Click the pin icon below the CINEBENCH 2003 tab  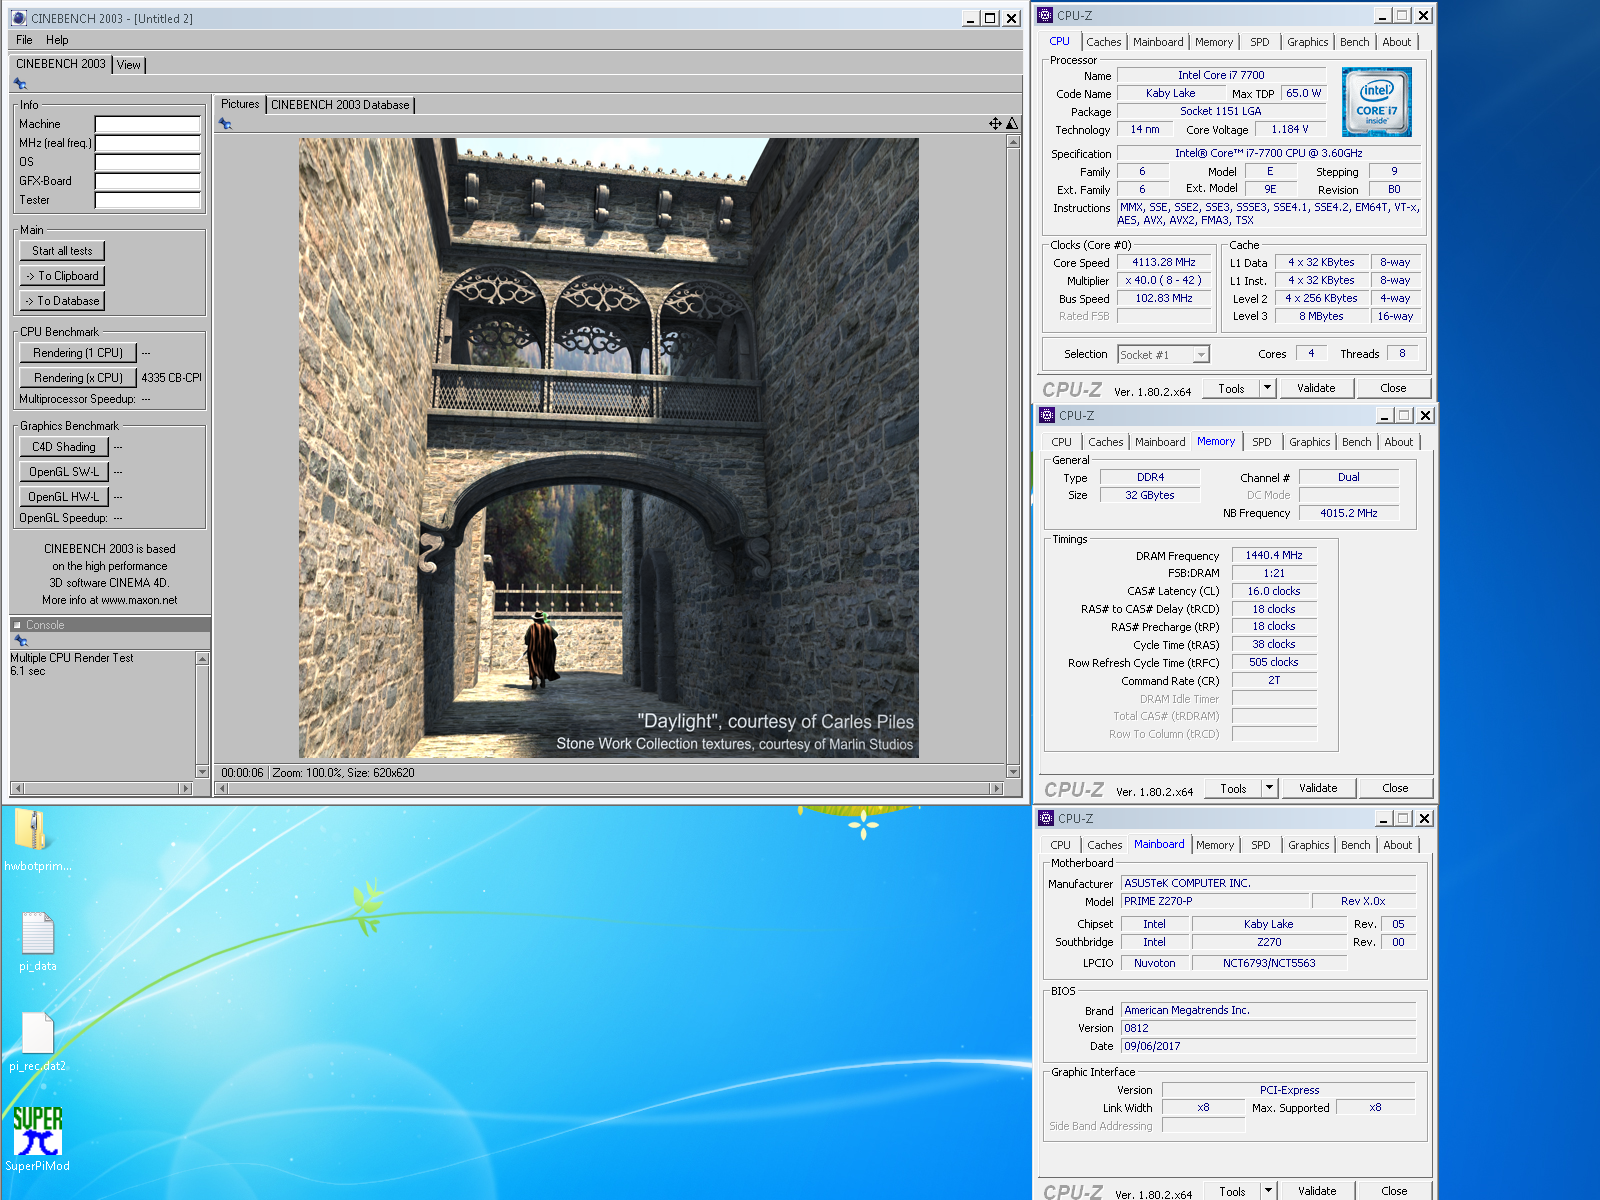[x=20, y=84]
